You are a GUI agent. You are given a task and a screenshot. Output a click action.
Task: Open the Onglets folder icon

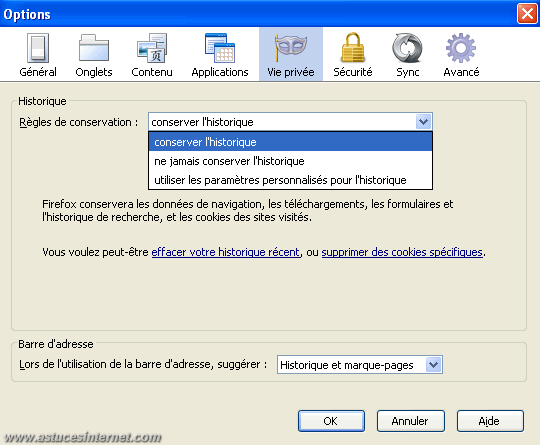94,48
